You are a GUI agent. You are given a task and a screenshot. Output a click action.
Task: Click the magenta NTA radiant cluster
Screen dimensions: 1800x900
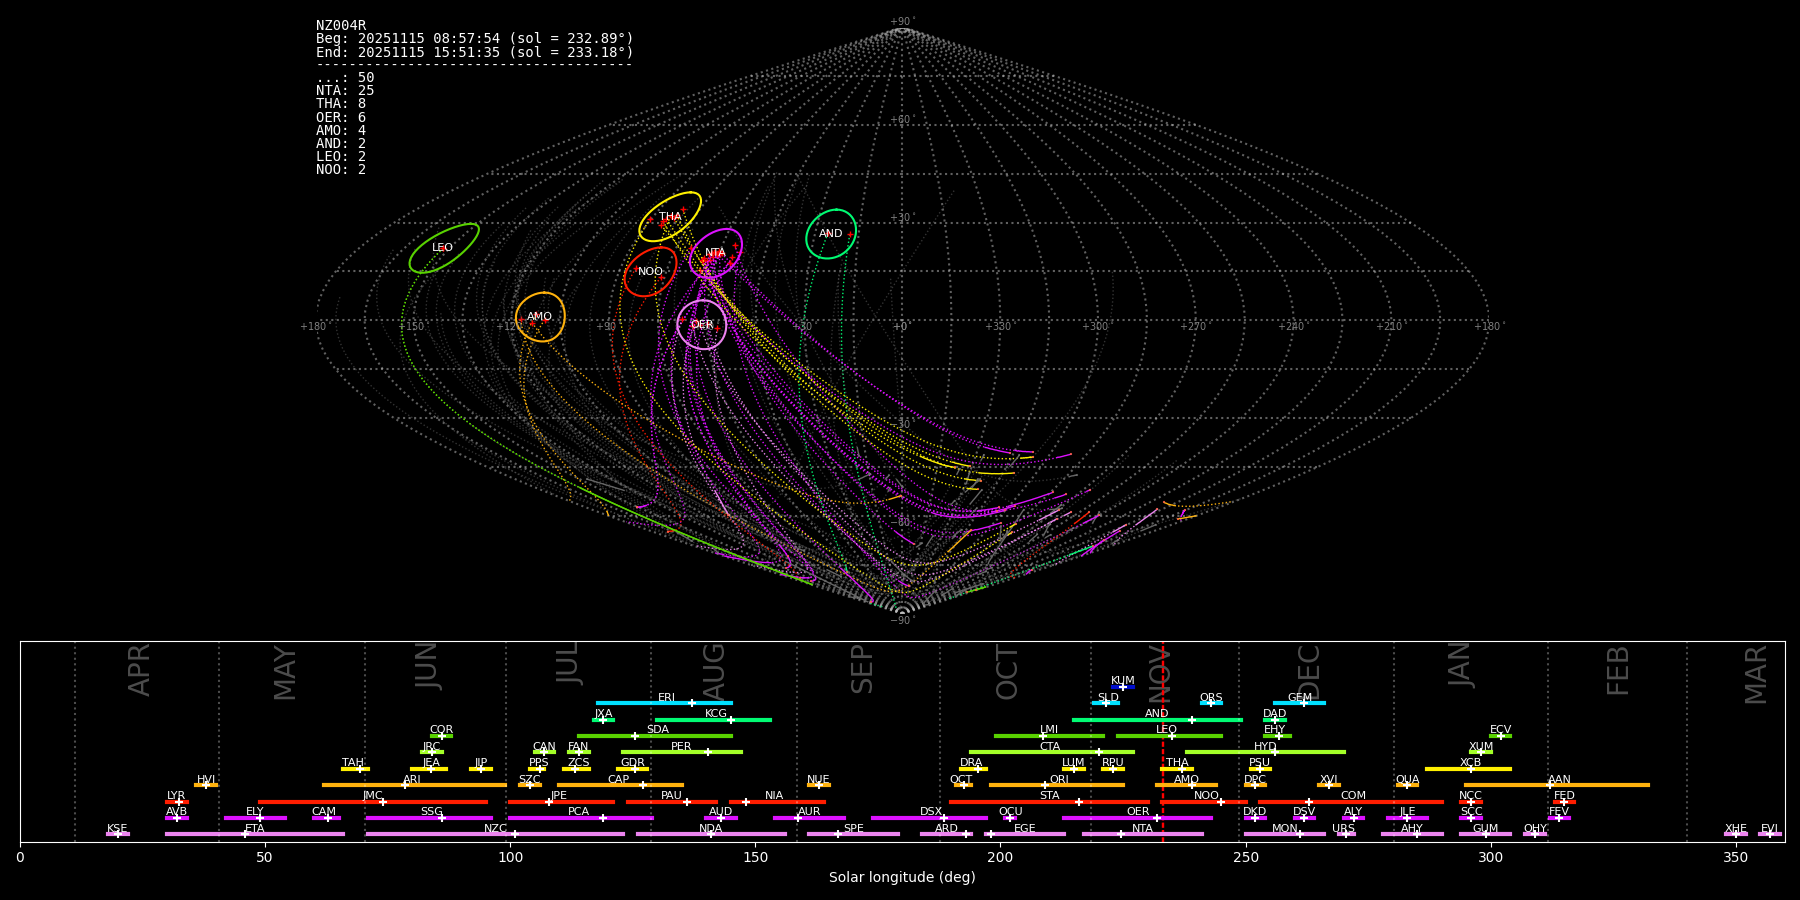[715, 253]
